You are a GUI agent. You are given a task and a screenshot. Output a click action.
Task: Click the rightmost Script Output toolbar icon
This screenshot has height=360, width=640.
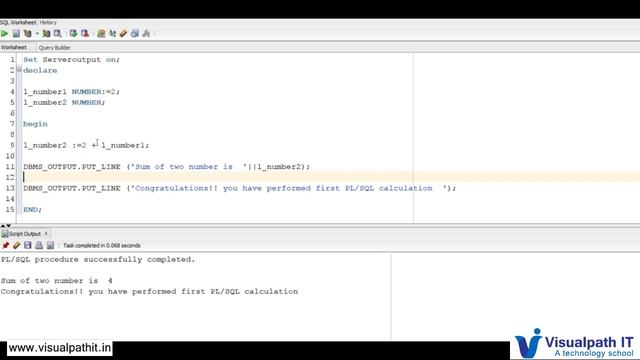(50, 245)
